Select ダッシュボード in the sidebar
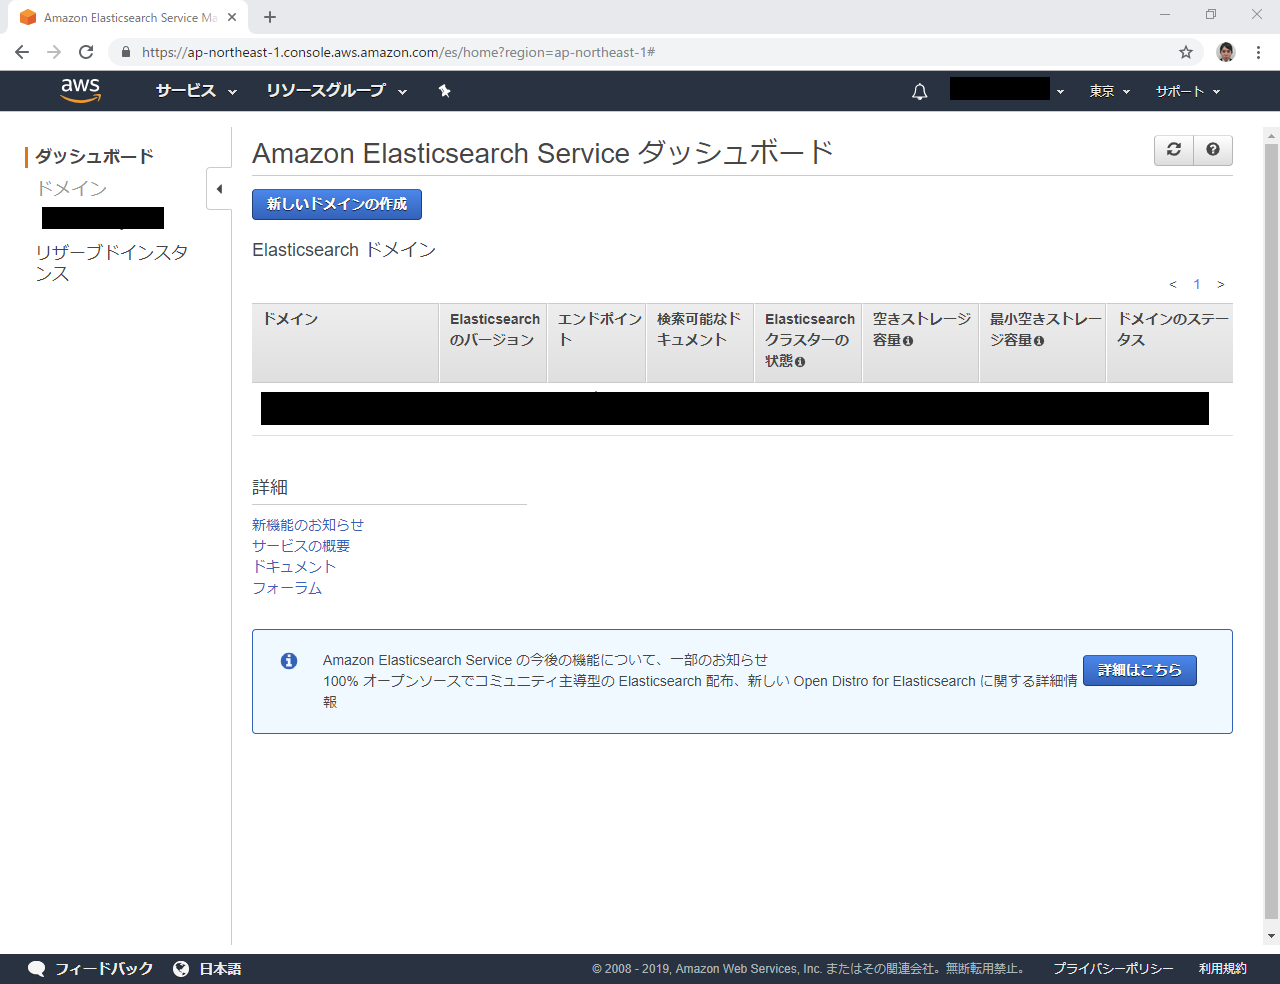 (x=95, y=156)
